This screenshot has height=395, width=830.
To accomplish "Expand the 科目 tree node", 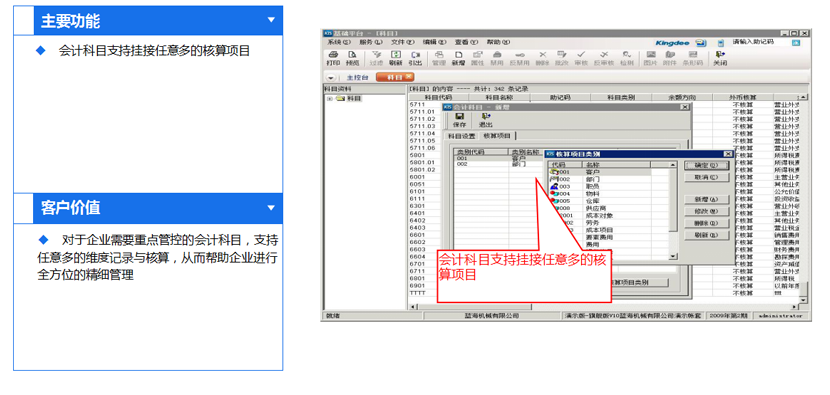I will pos(330,98).
